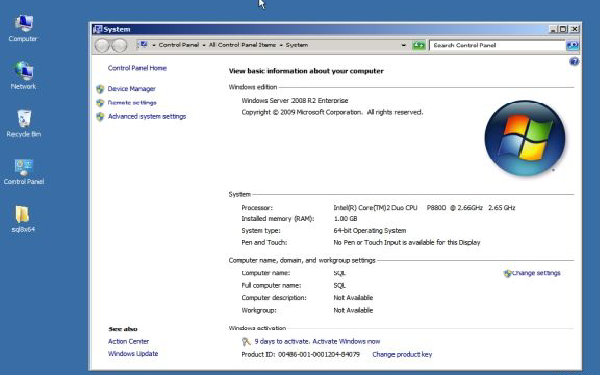Viewport: 600px width, 375px height.
Task: Click Change product key link
Action: click(402, 354)
